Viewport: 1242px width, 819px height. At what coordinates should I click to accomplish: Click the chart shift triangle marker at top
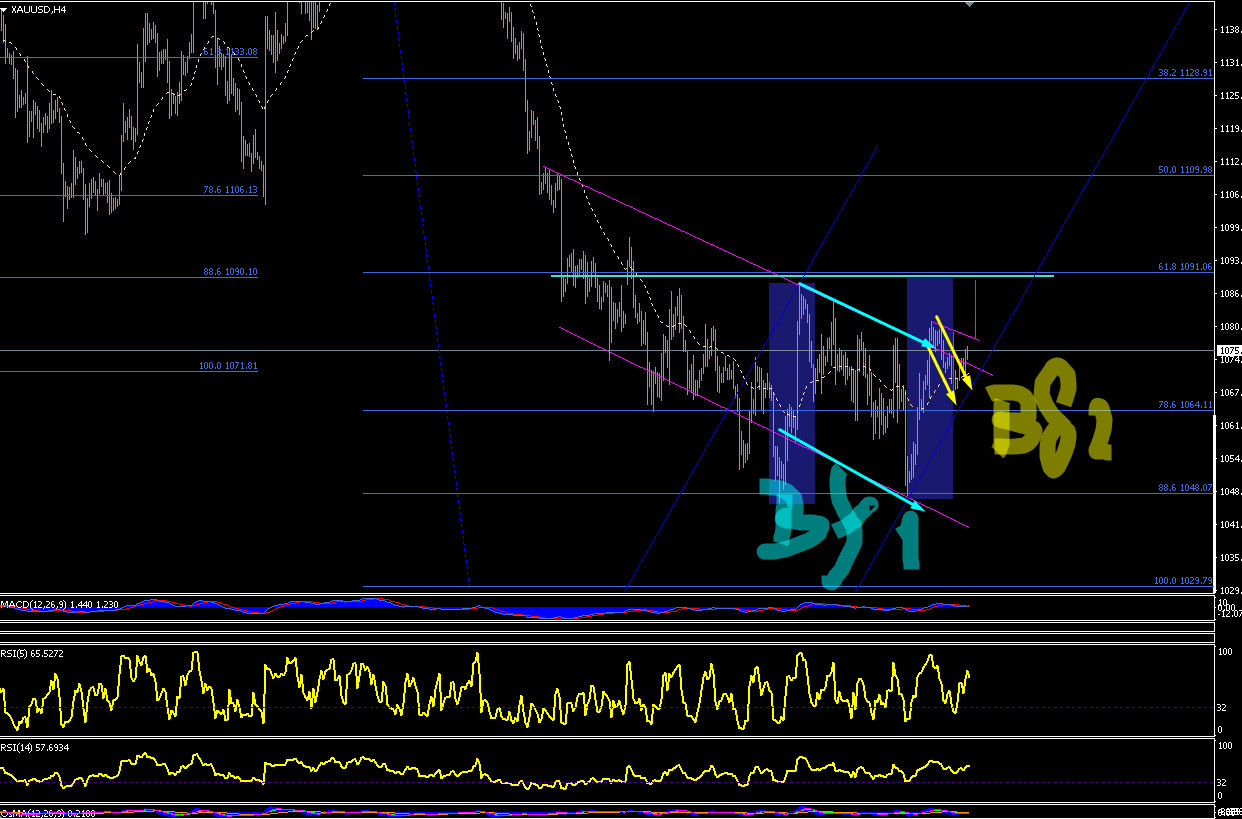point(968,4)
